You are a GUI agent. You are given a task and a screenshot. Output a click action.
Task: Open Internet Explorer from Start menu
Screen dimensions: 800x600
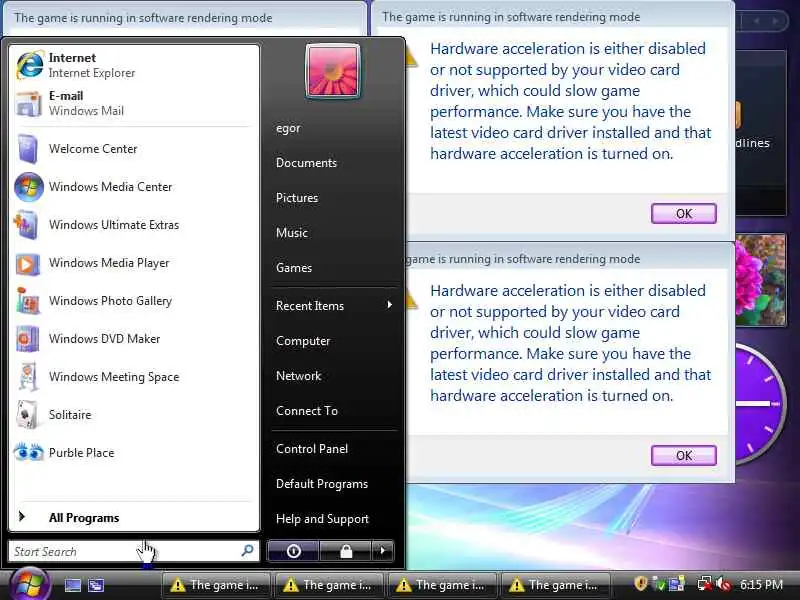[x=134, y=65]
